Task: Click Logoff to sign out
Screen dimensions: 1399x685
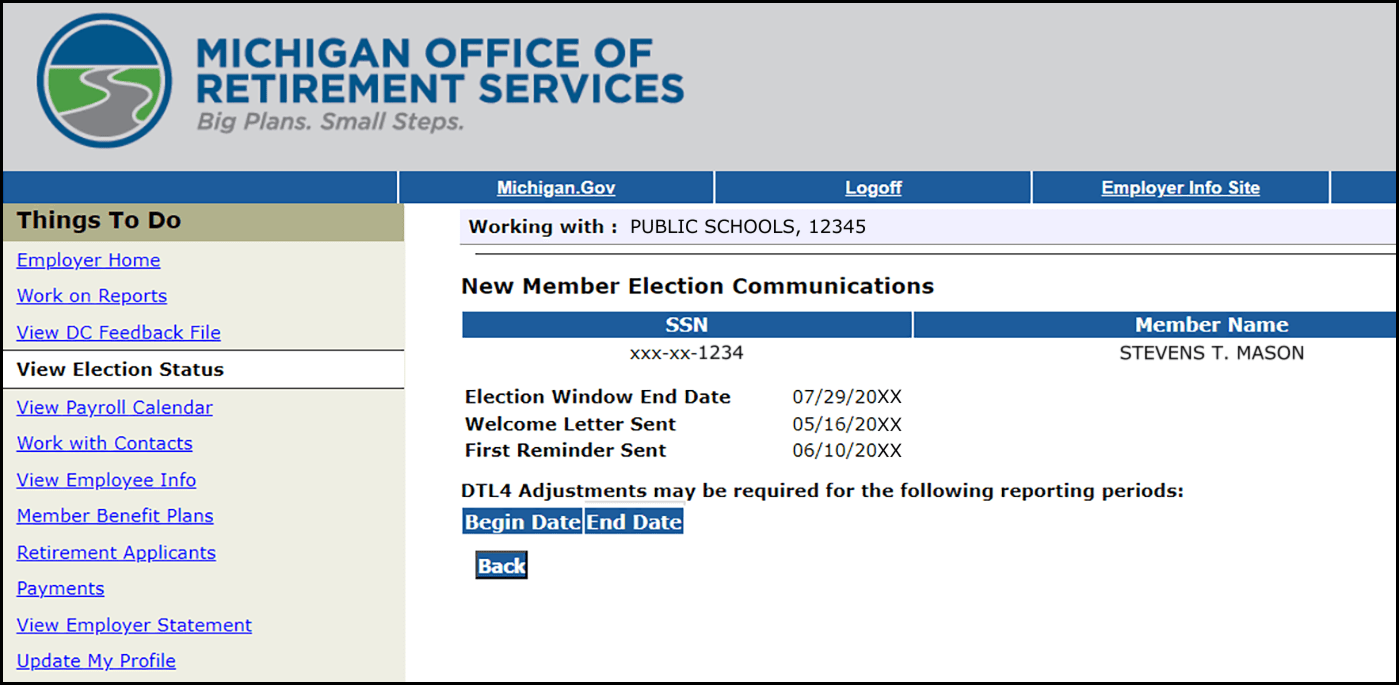Action: pos(872,187)
